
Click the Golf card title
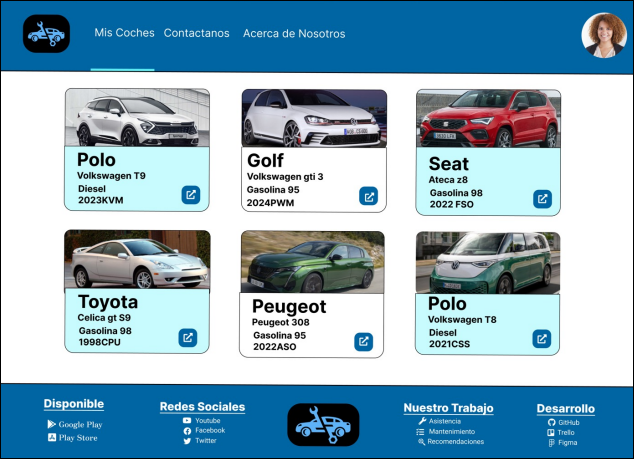pyautogui.click(x=265, y=161)
